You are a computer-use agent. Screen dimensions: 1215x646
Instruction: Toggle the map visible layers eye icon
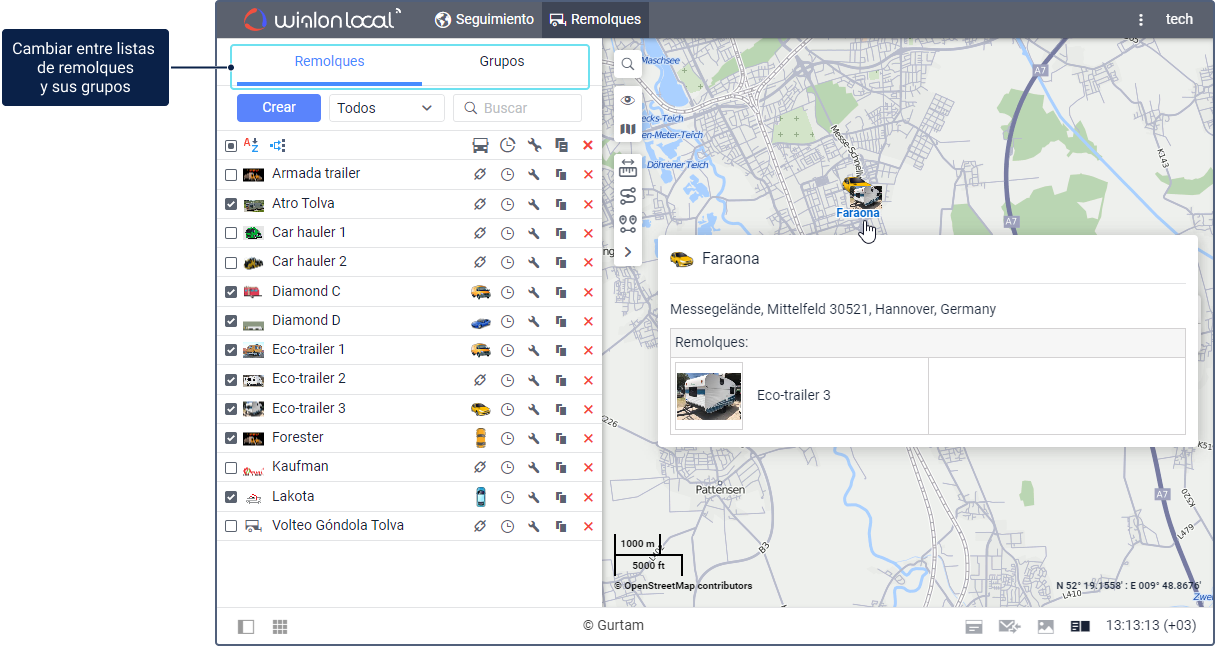point(628,100)
